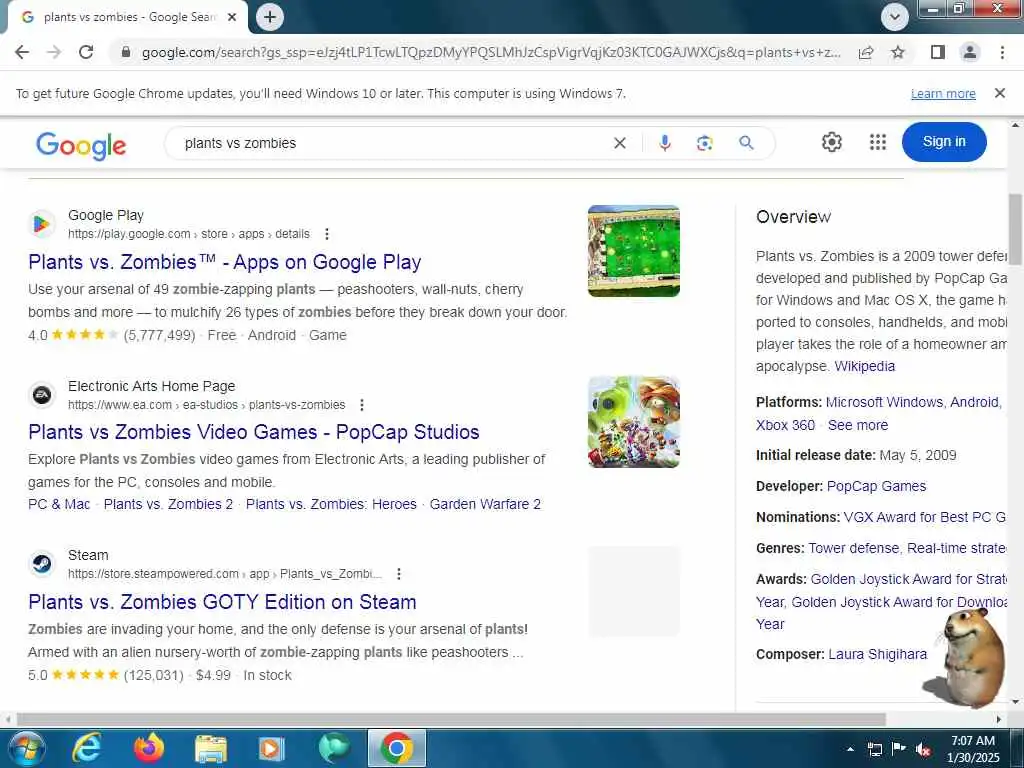
Task: Click the Sign in button
Action: click(944, 142)
